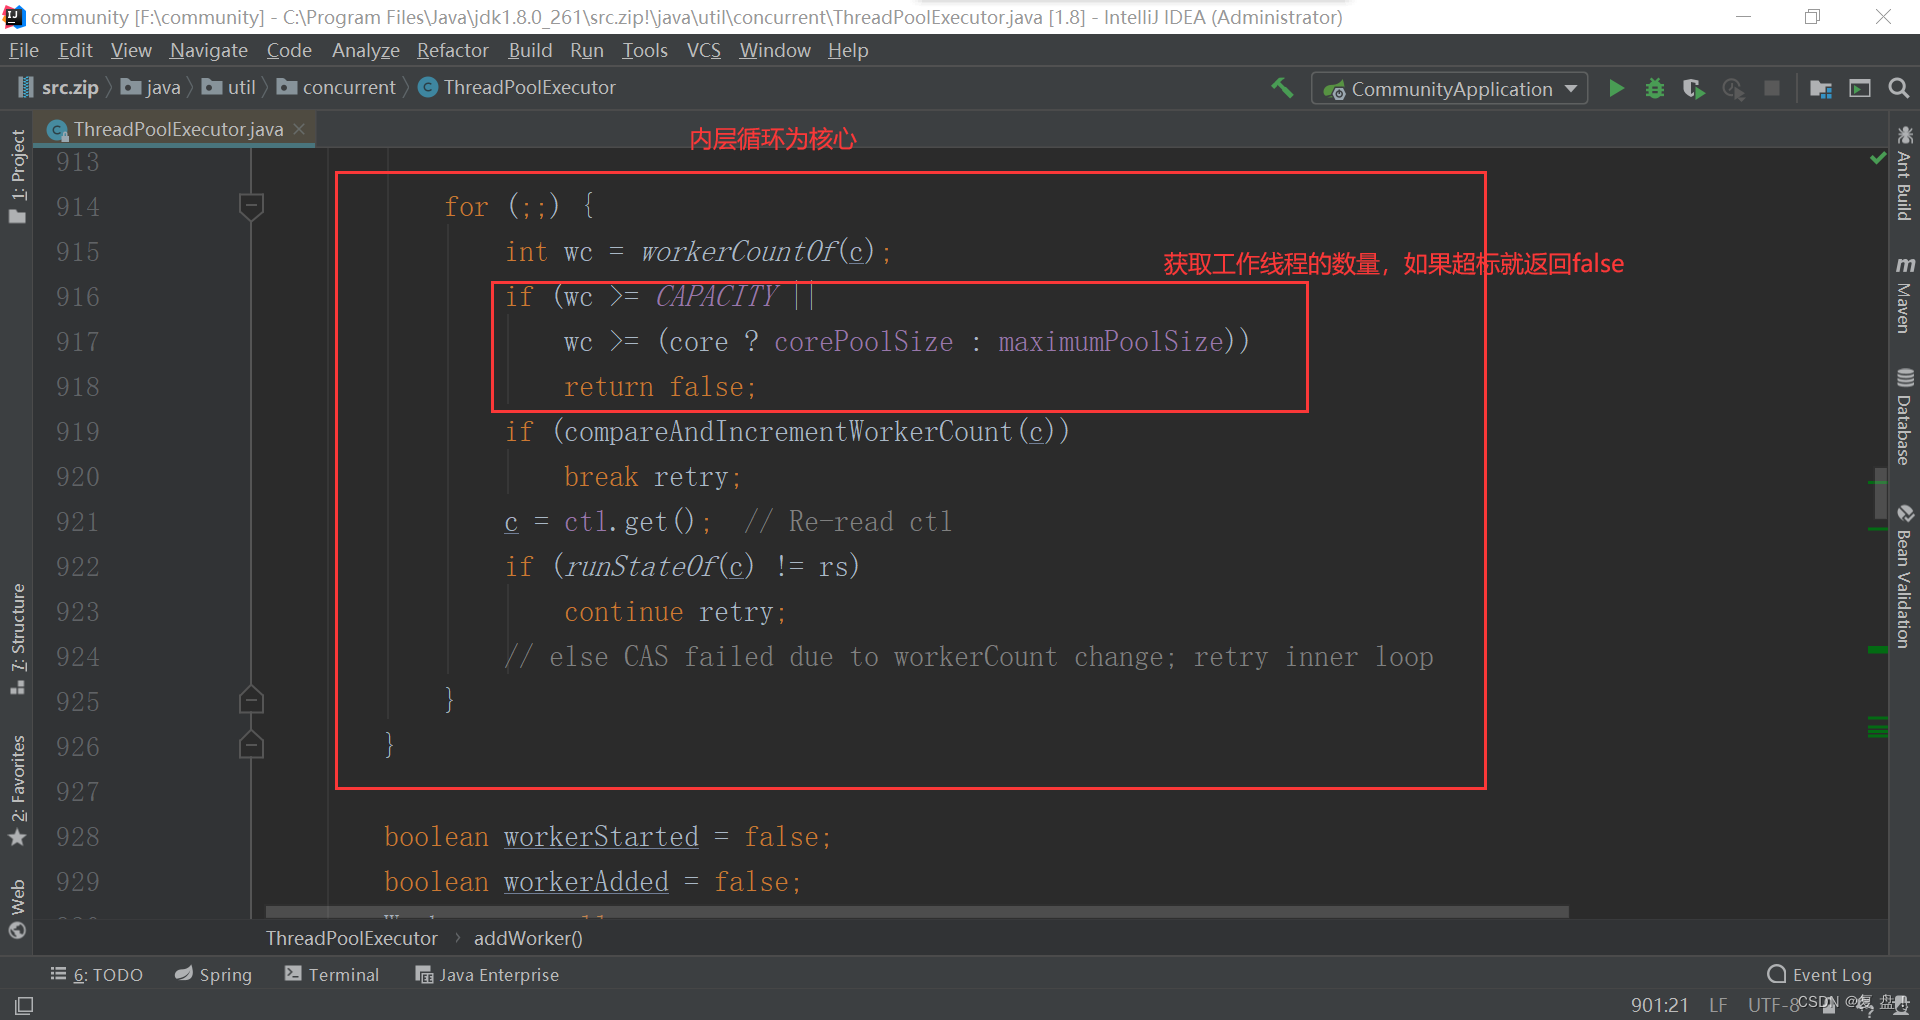Open the Code menu
The image size is (1920, 1020).
point(289,50)
